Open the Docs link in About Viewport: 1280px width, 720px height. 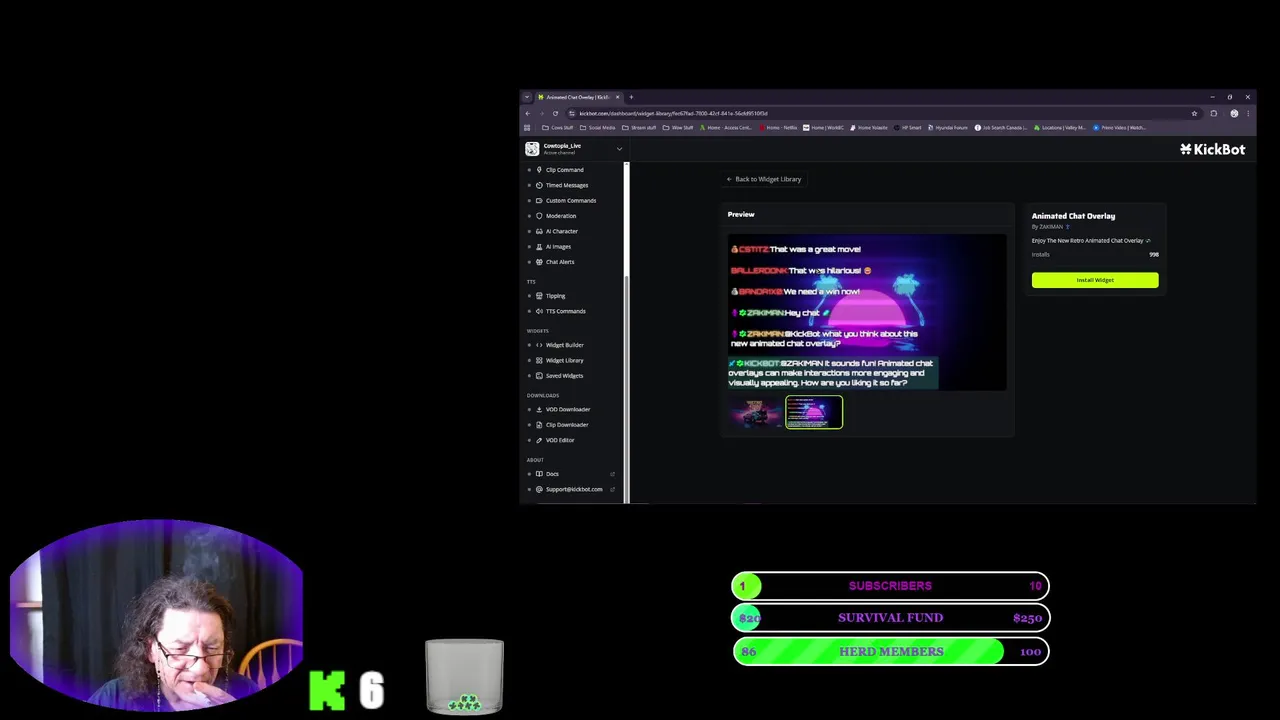[552, 474]
